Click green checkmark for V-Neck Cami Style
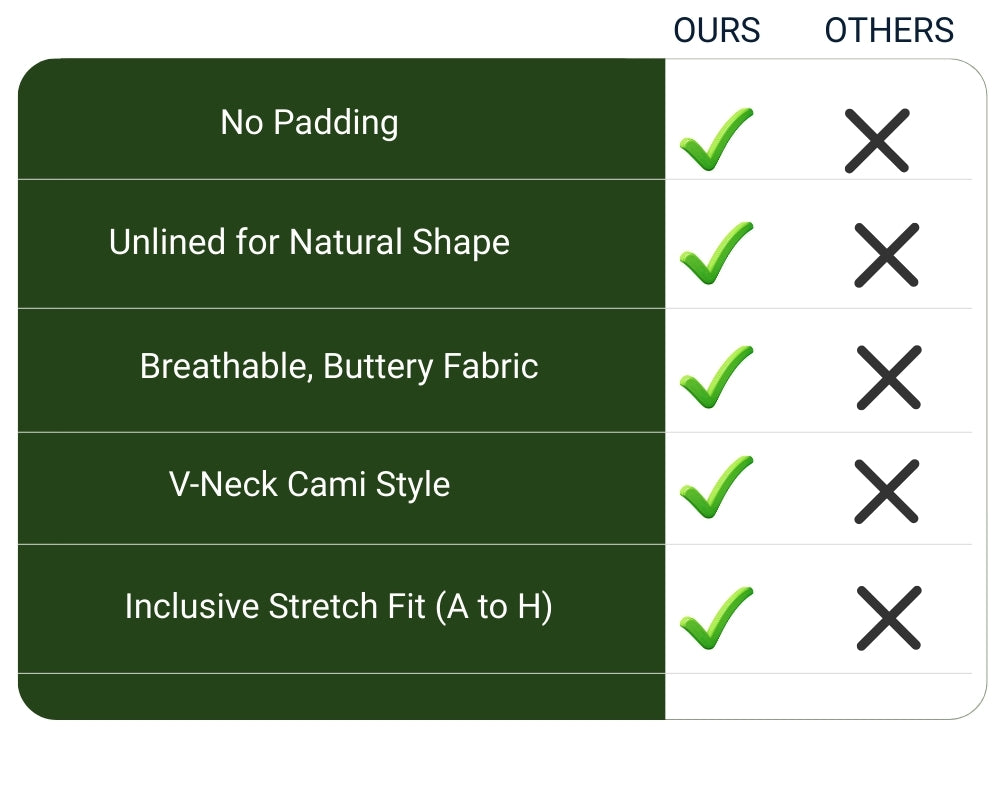 coord(715,487)
